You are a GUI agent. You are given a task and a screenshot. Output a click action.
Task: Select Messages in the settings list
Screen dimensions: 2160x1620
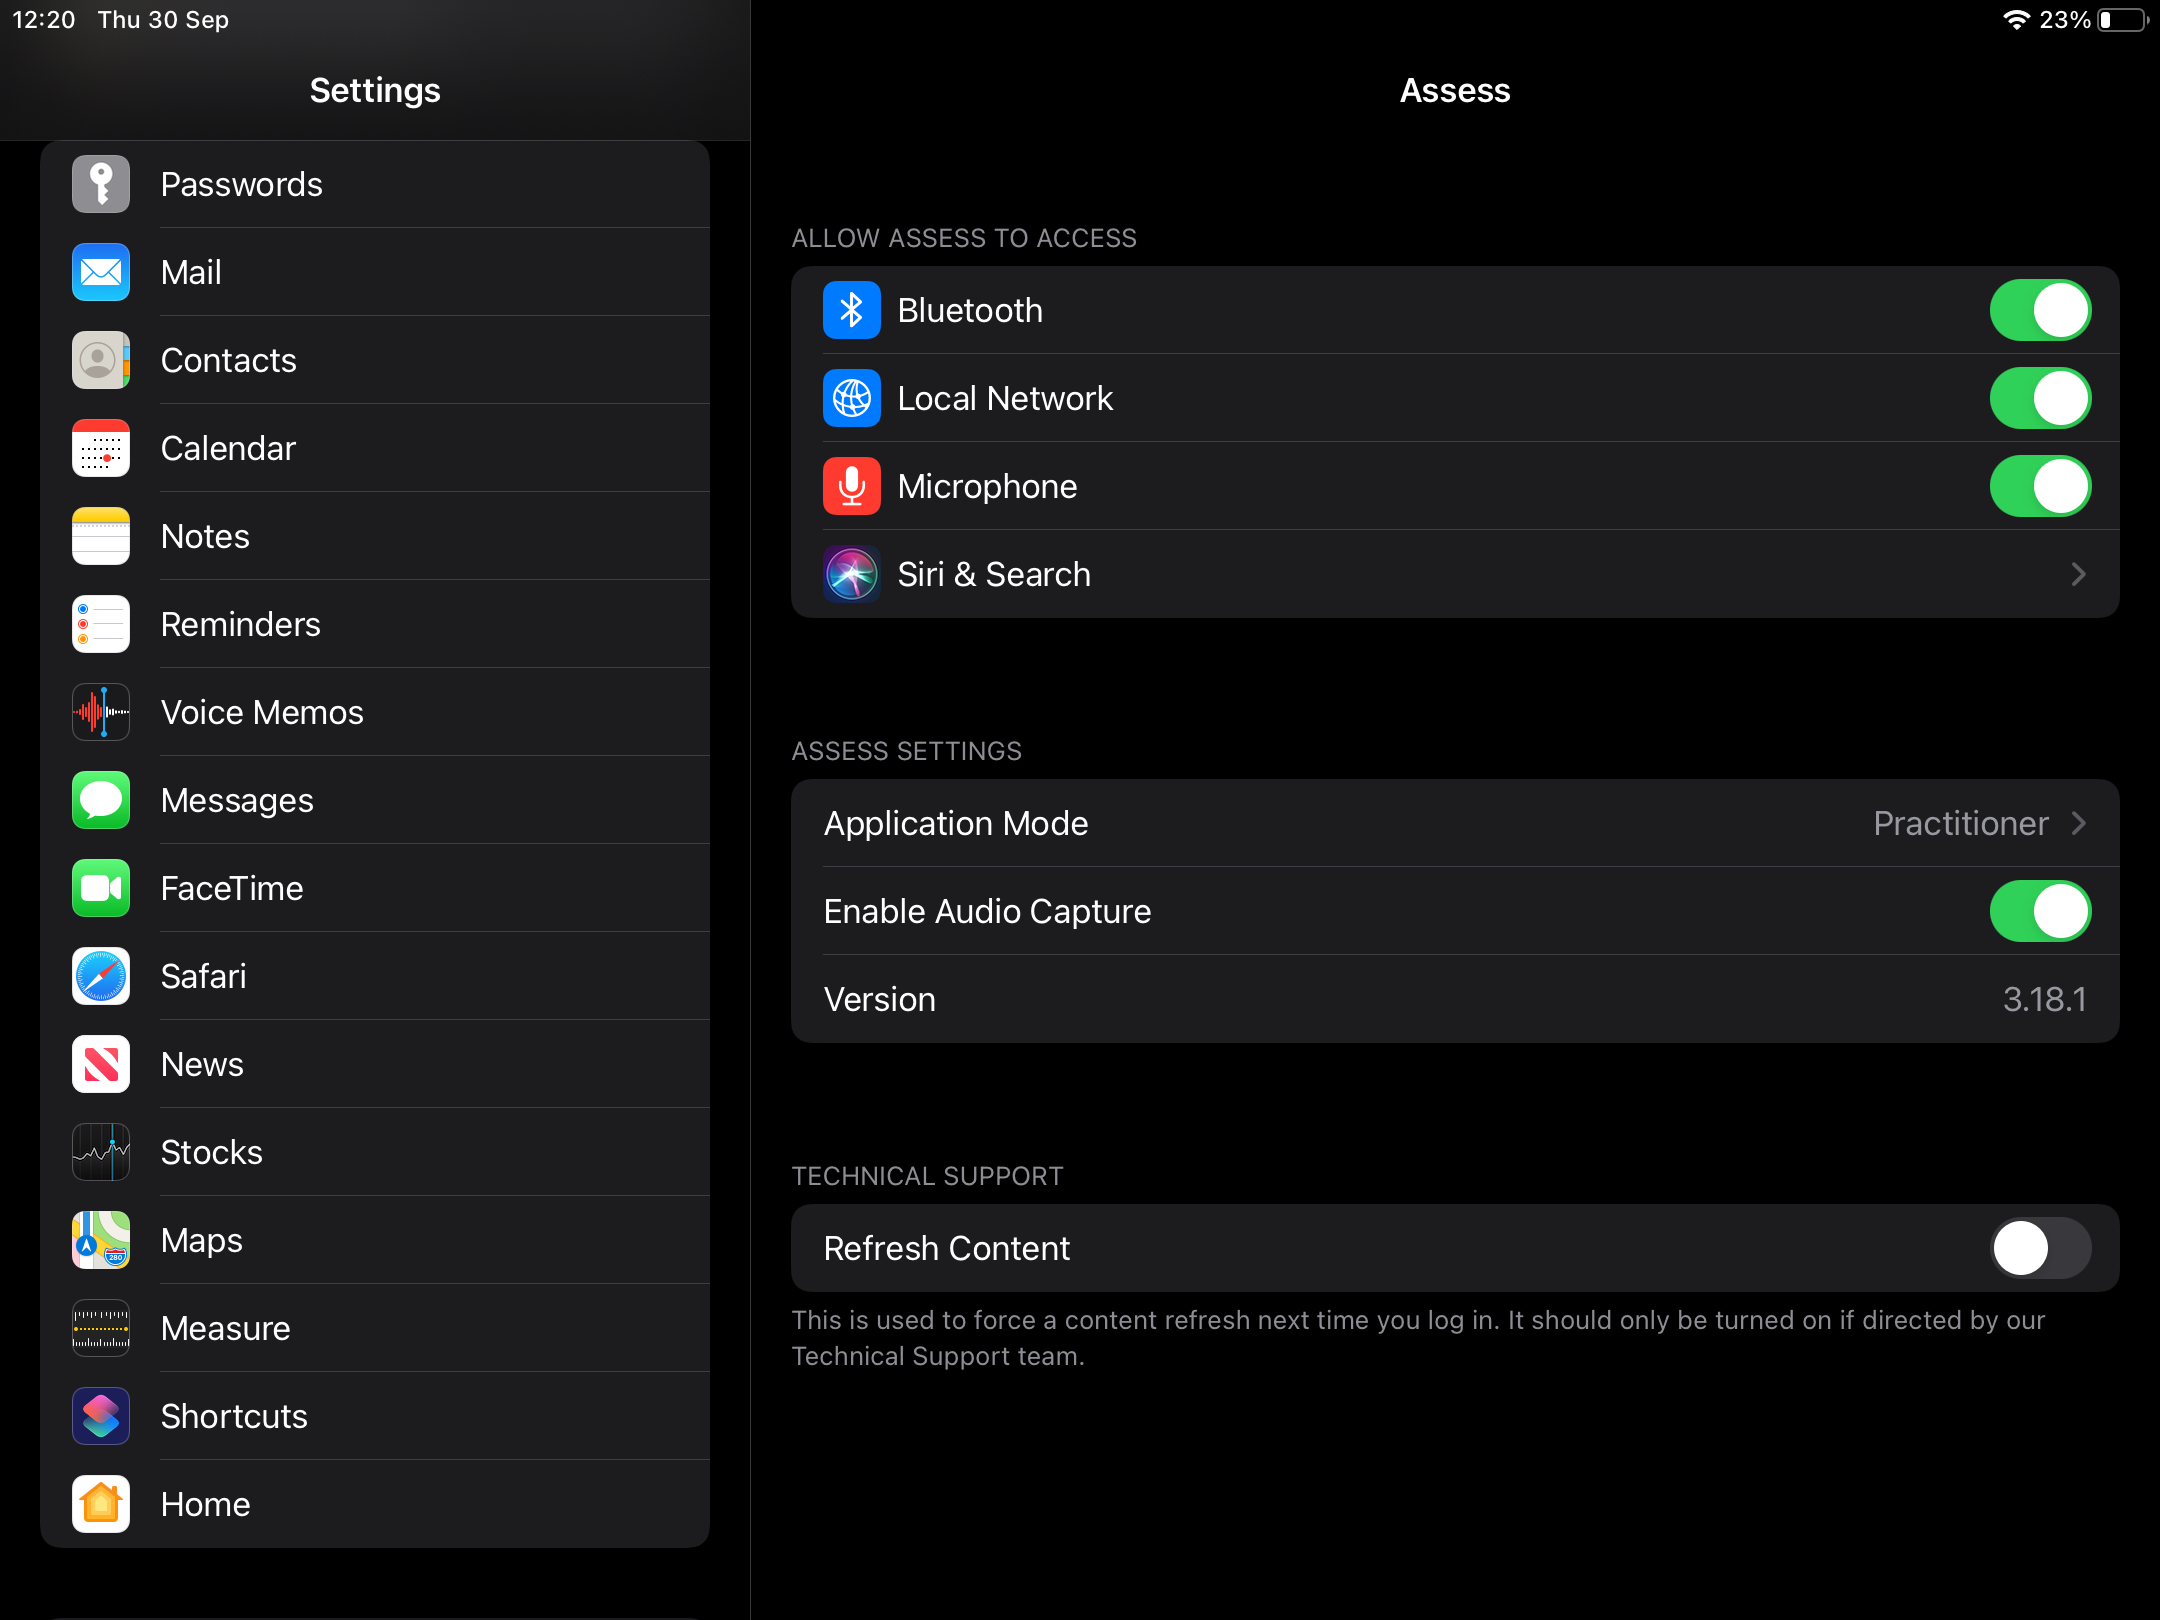pos(238,800)
